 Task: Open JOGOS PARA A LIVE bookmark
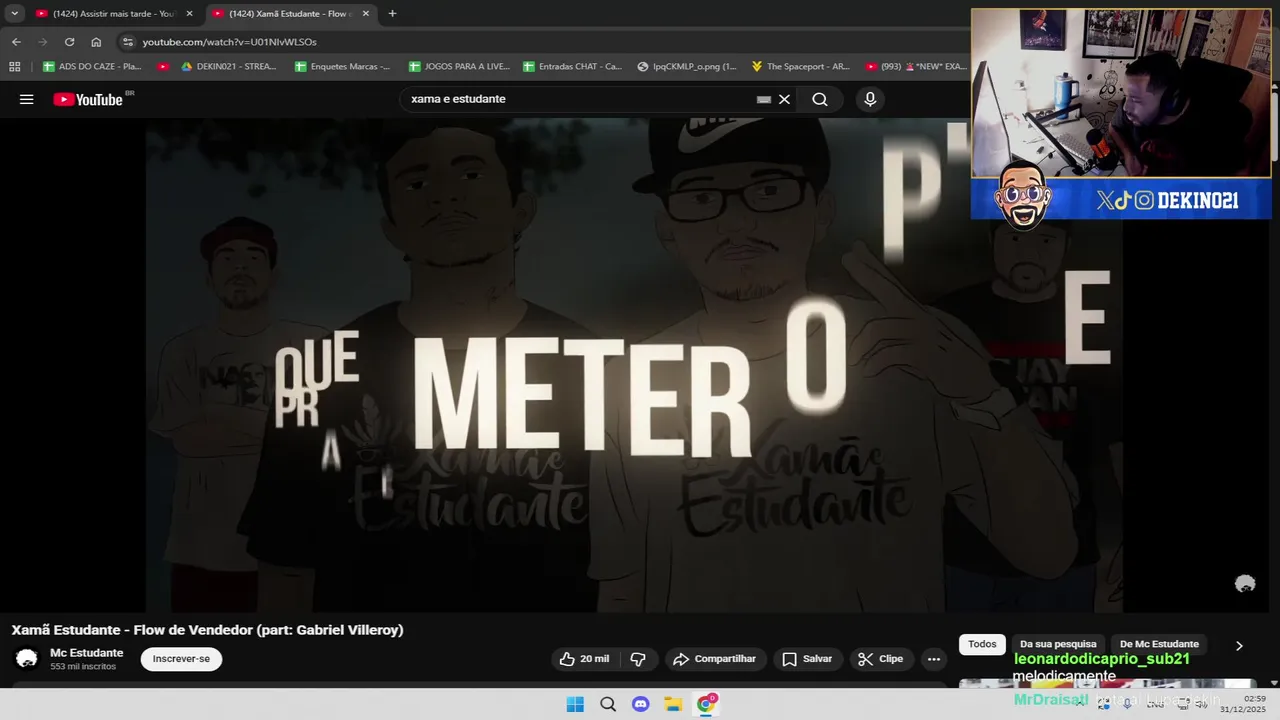click(x=459, y=67)
